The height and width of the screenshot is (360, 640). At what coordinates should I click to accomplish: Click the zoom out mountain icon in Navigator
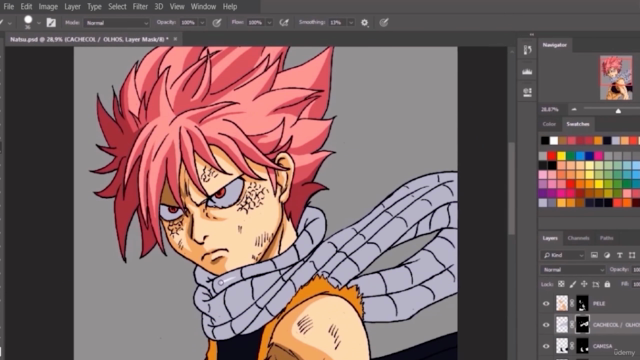point(574,109)
